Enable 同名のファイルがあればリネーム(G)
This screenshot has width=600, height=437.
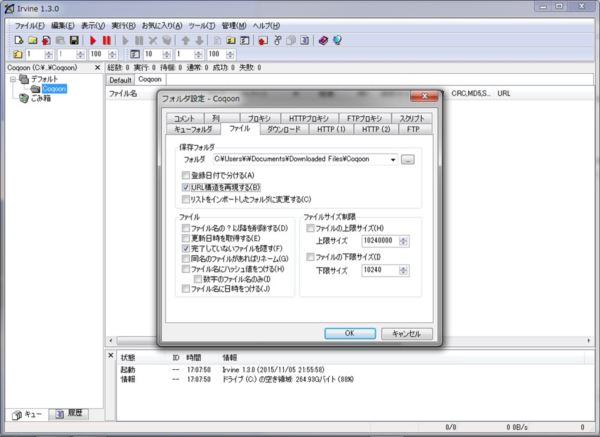point(186,259)
